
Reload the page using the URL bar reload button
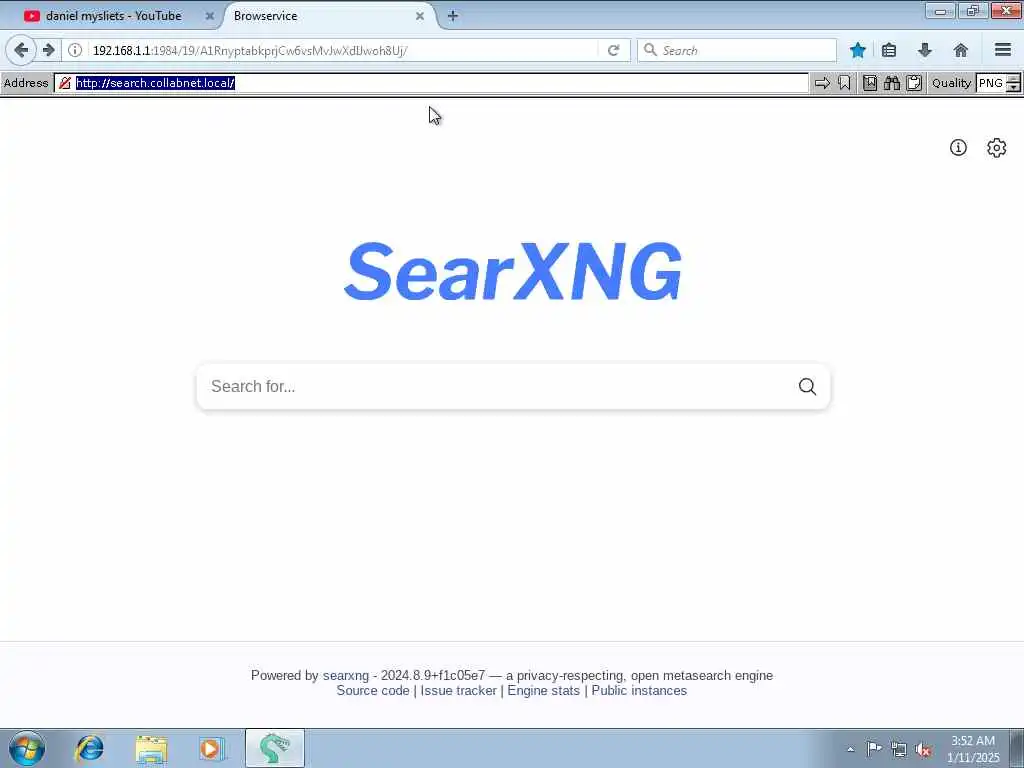pos(613,50)
